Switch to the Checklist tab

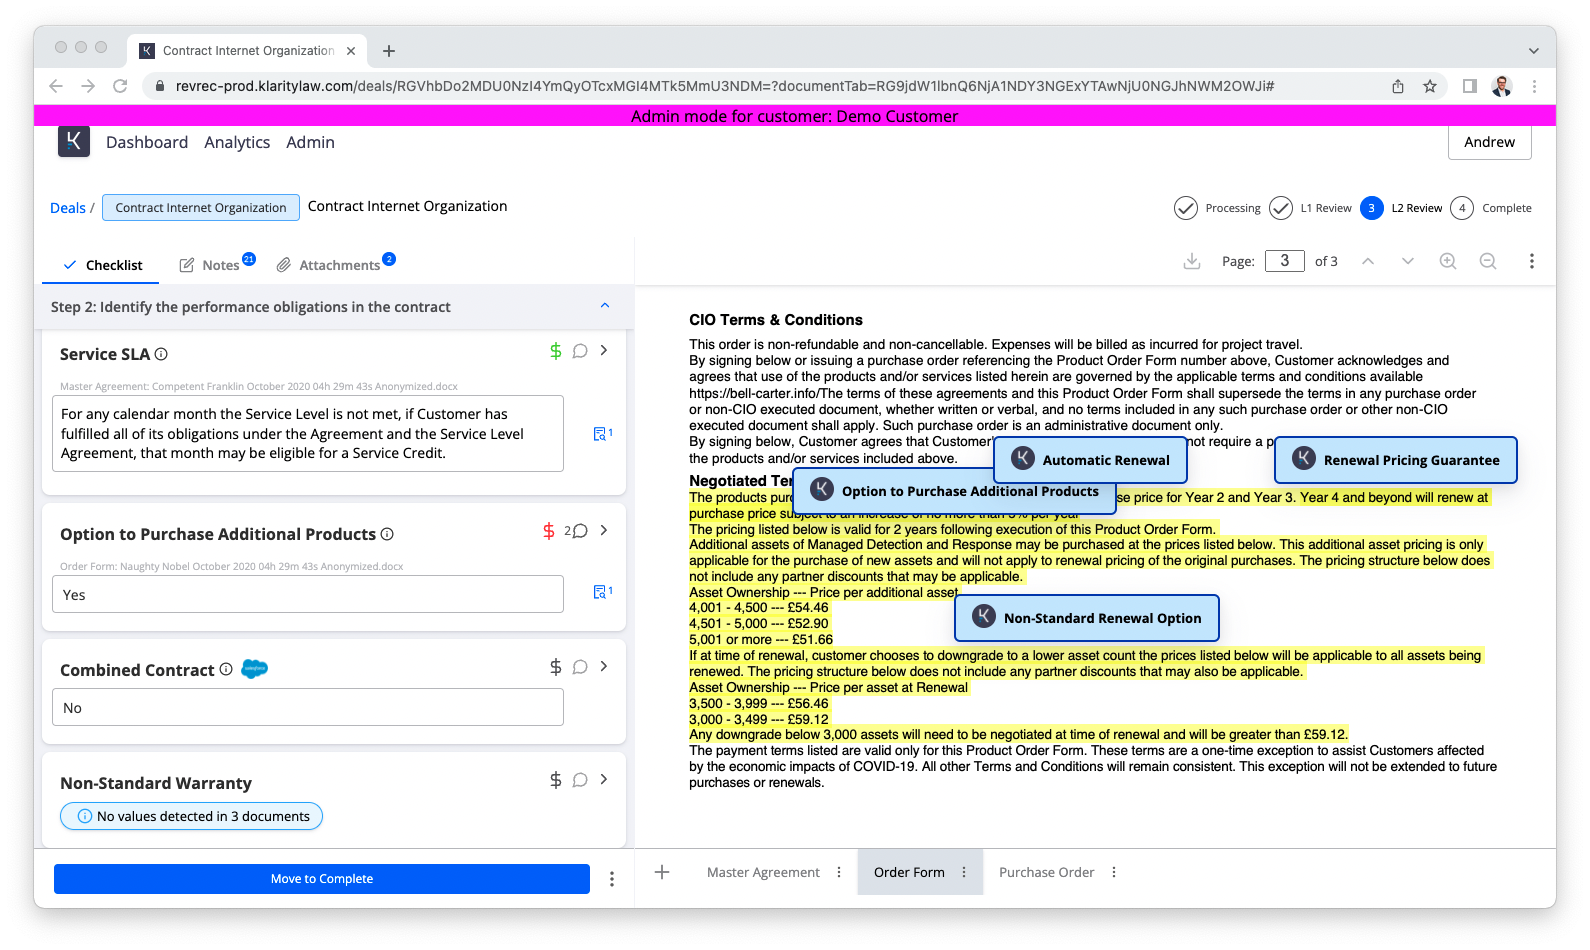coord(103,265)
